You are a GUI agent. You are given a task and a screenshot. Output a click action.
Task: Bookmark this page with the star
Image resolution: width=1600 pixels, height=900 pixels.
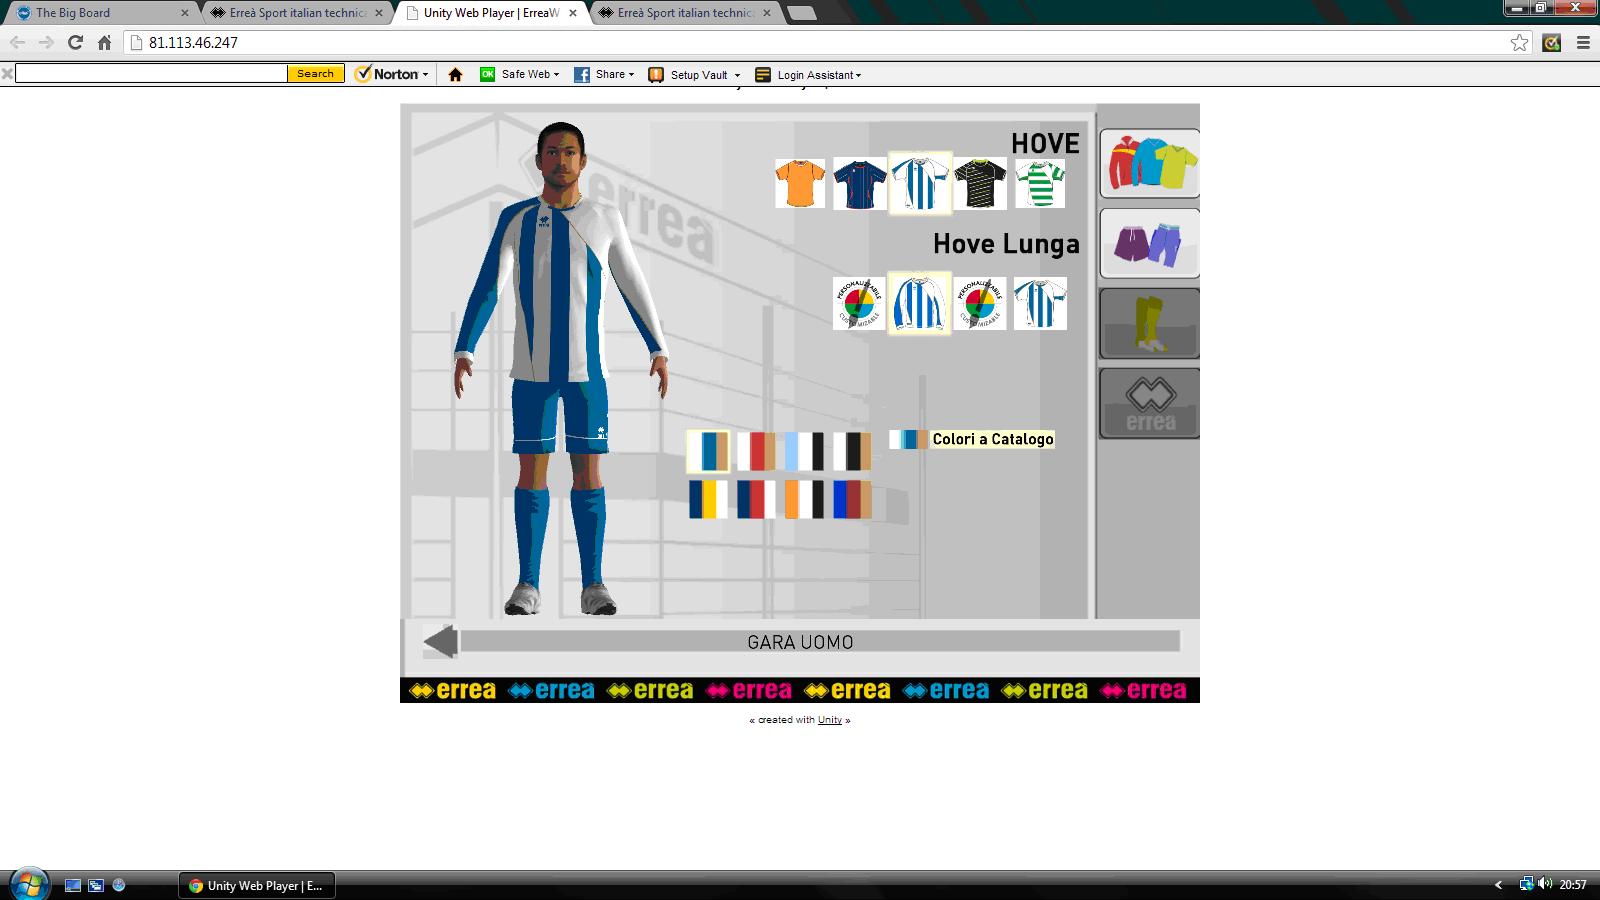coord(1520,42)
